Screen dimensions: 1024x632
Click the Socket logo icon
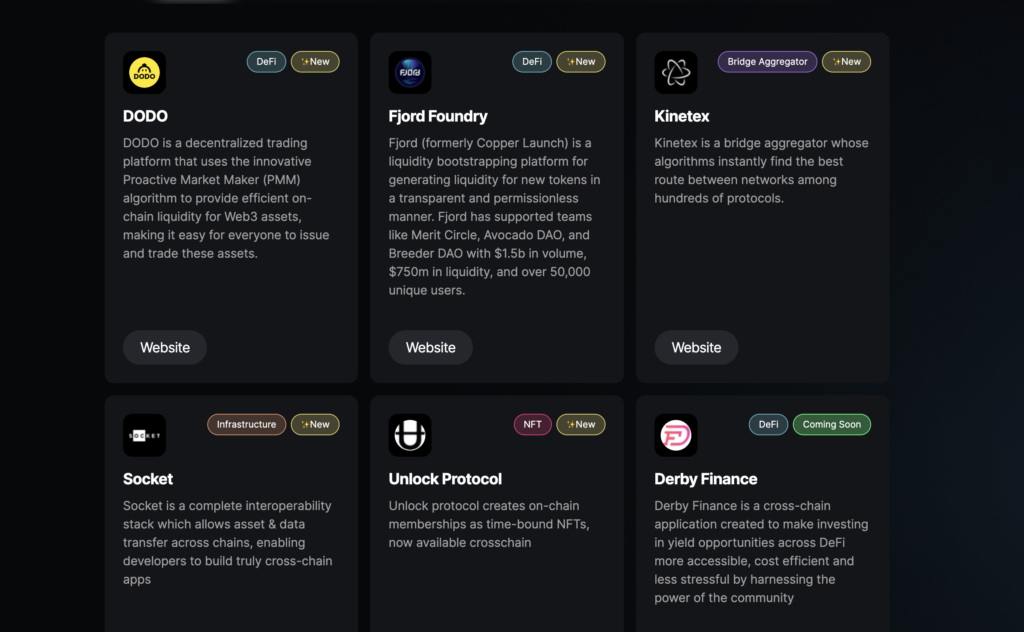click(144, 436)
